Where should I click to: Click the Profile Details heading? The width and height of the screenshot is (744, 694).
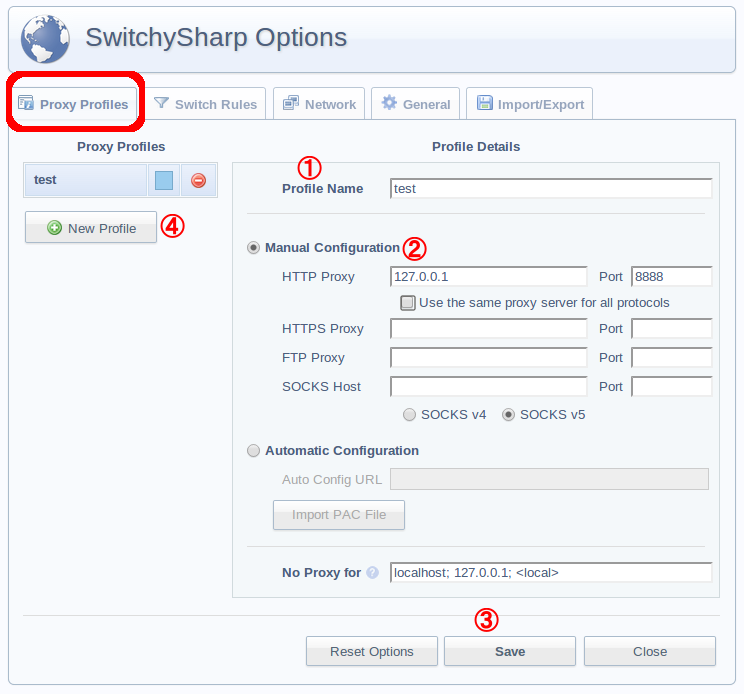pos(476,147)
